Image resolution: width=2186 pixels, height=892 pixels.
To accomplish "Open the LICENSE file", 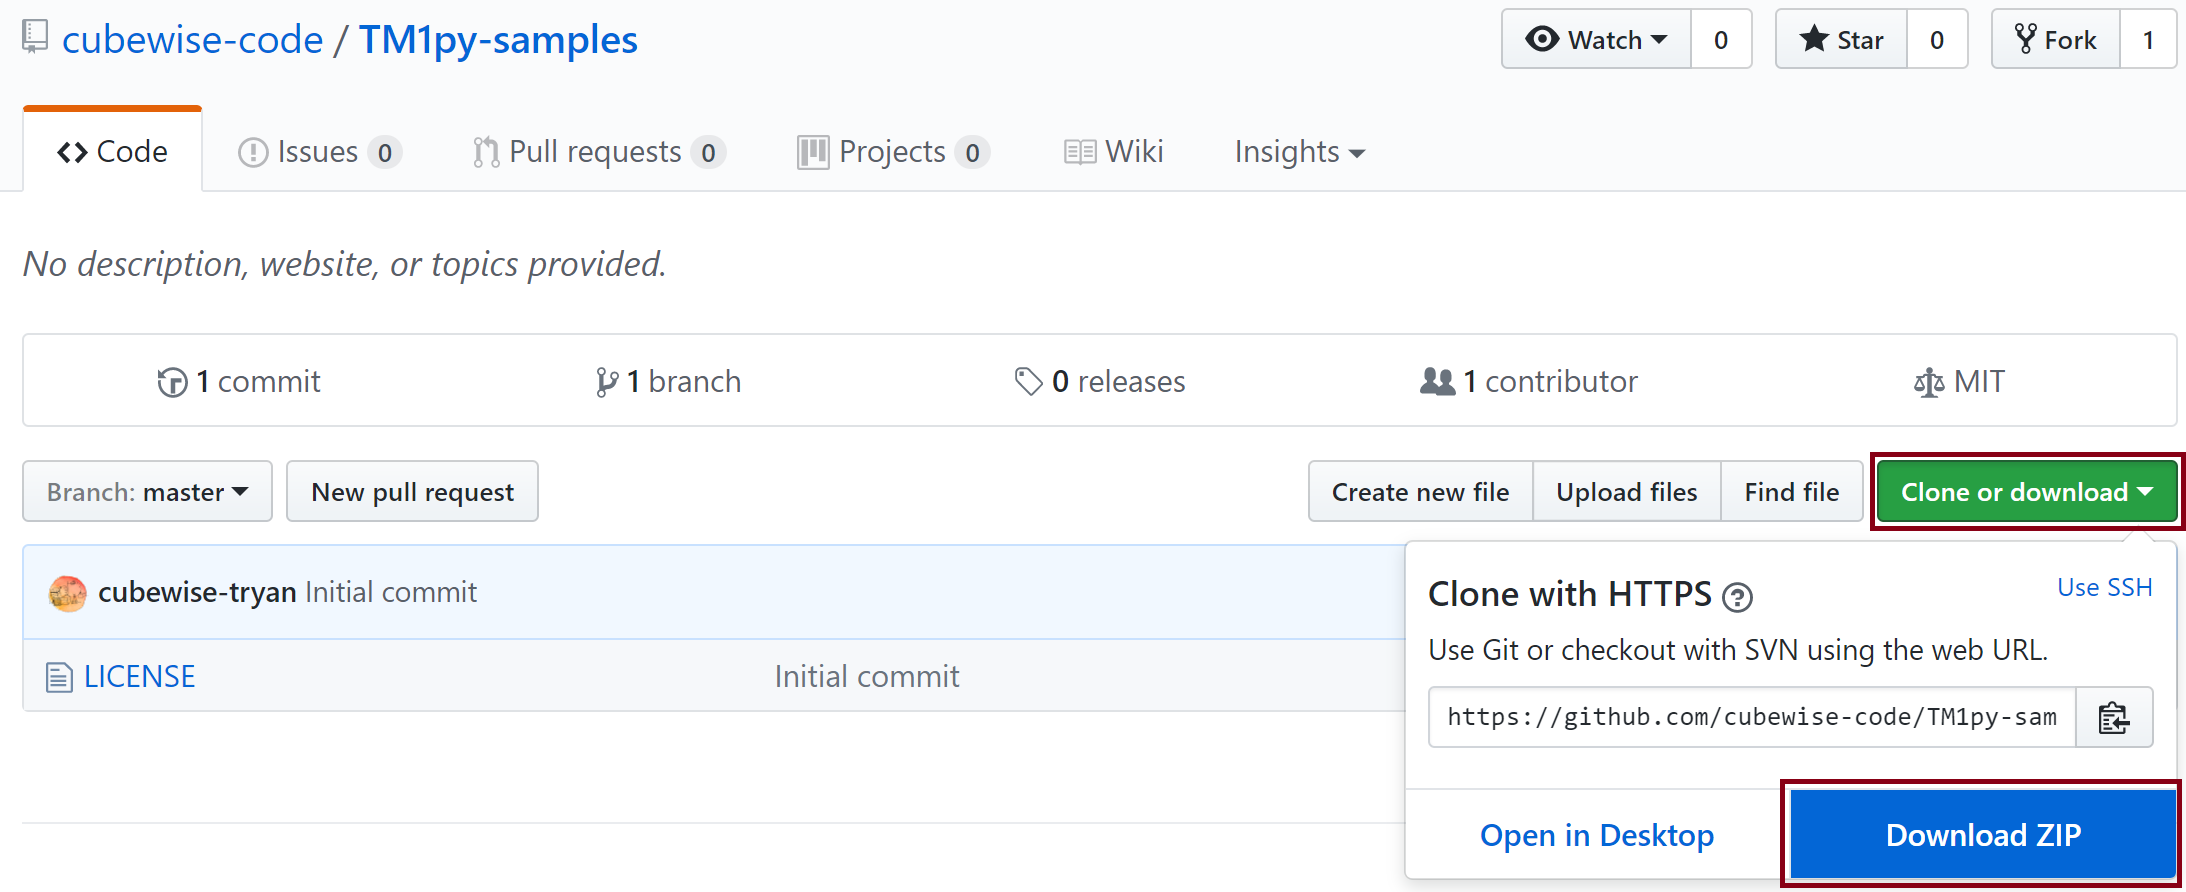I will [140, 676].
